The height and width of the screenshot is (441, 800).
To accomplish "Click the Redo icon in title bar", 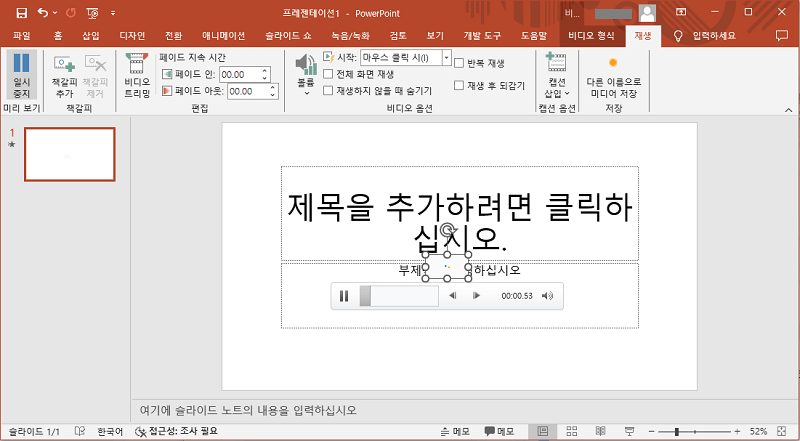I will pos(71,13).
